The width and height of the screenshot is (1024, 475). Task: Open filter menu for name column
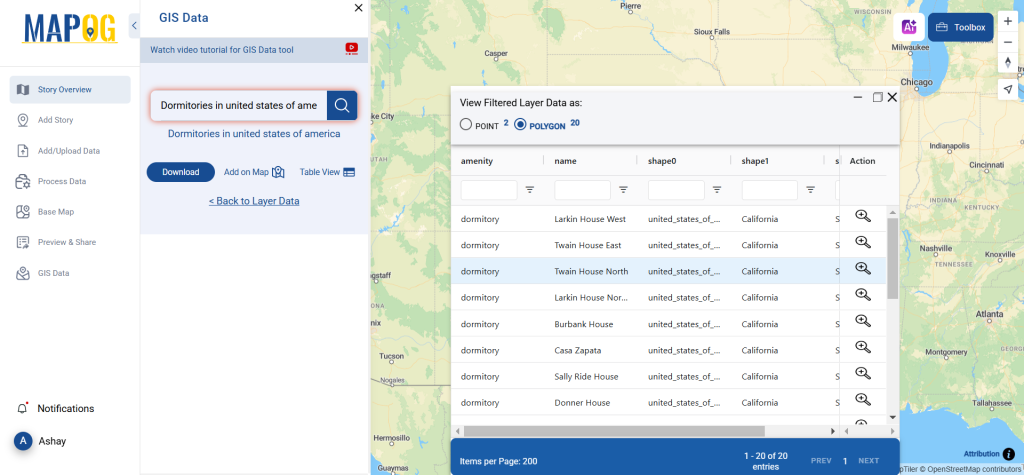[623, 189]
